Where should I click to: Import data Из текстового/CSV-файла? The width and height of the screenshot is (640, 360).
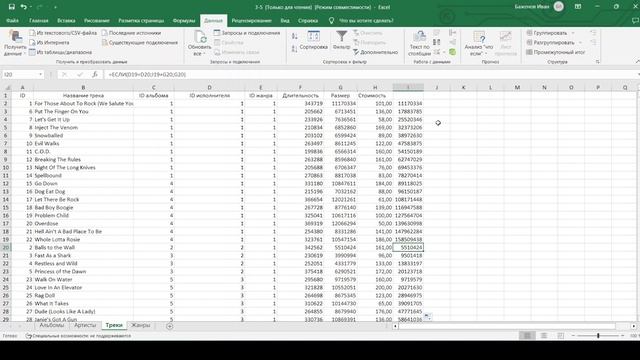coord(63,33)
